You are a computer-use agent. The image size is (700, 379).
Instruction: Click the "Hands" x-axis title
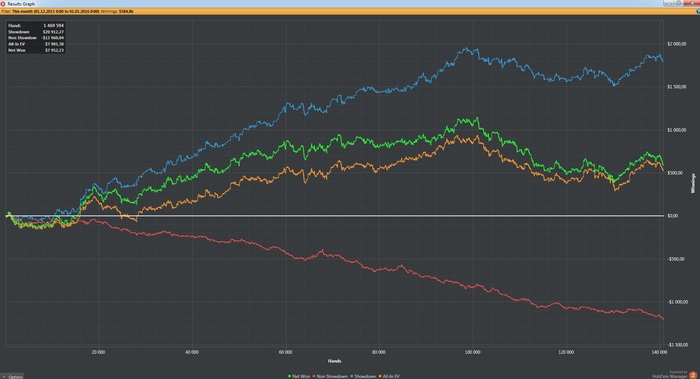tap(334, 361)
